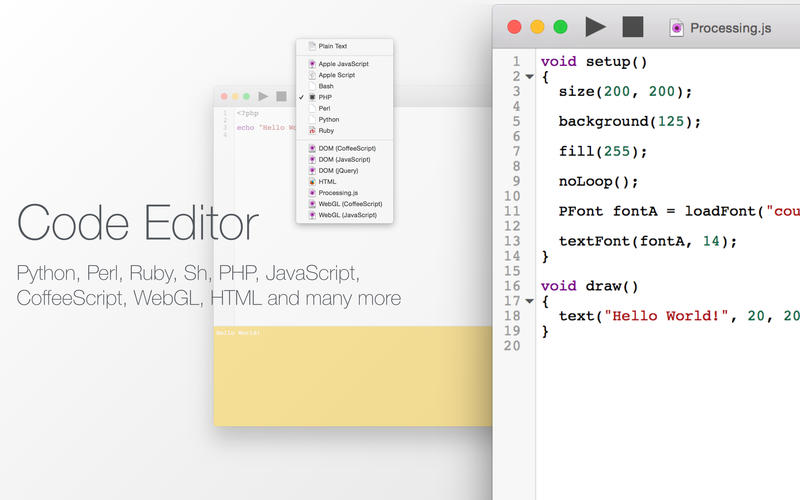Click the "noLoop();" code line

tap(598, 182)
